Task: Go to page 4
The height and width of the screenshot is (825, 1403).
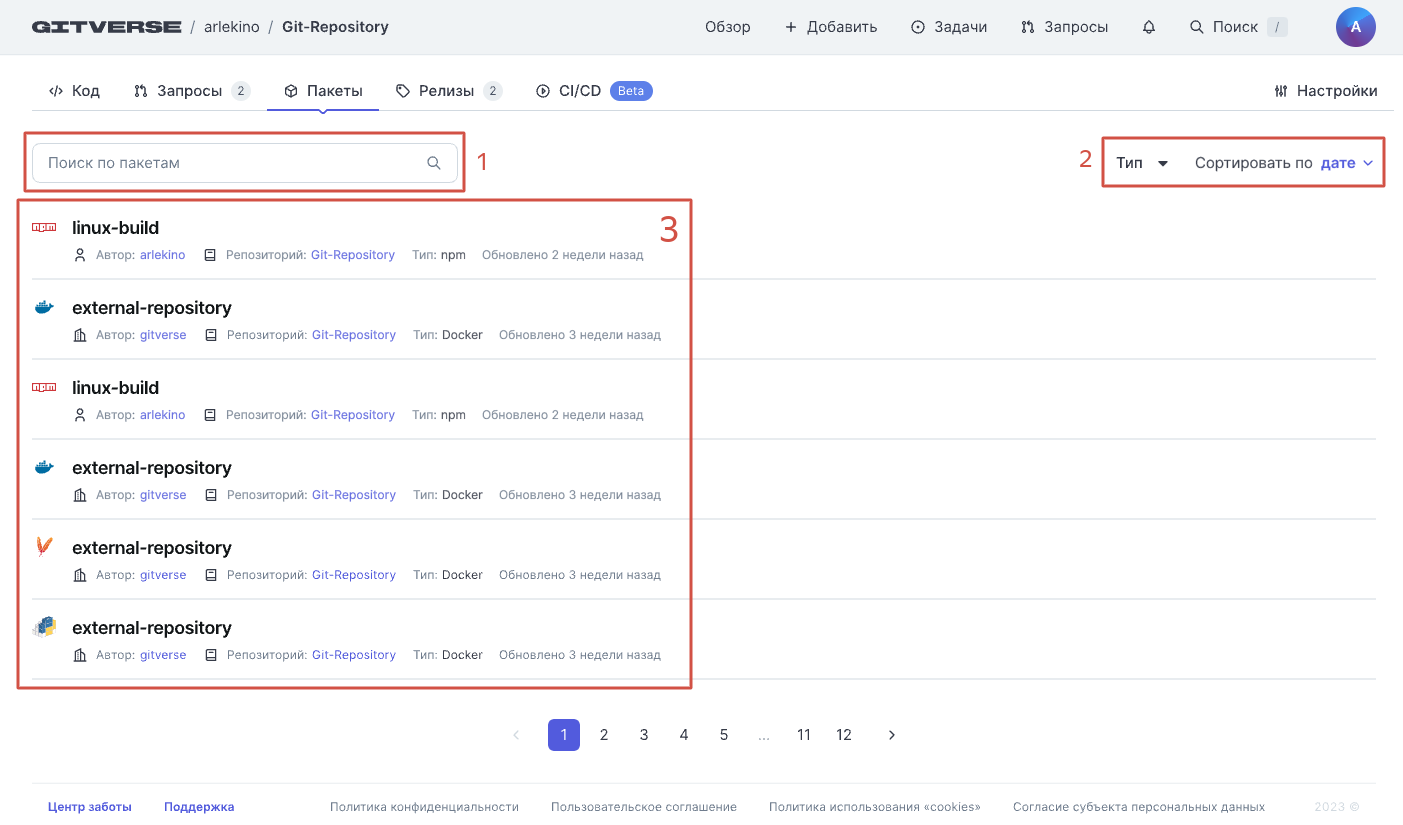Action: point(684,735)
